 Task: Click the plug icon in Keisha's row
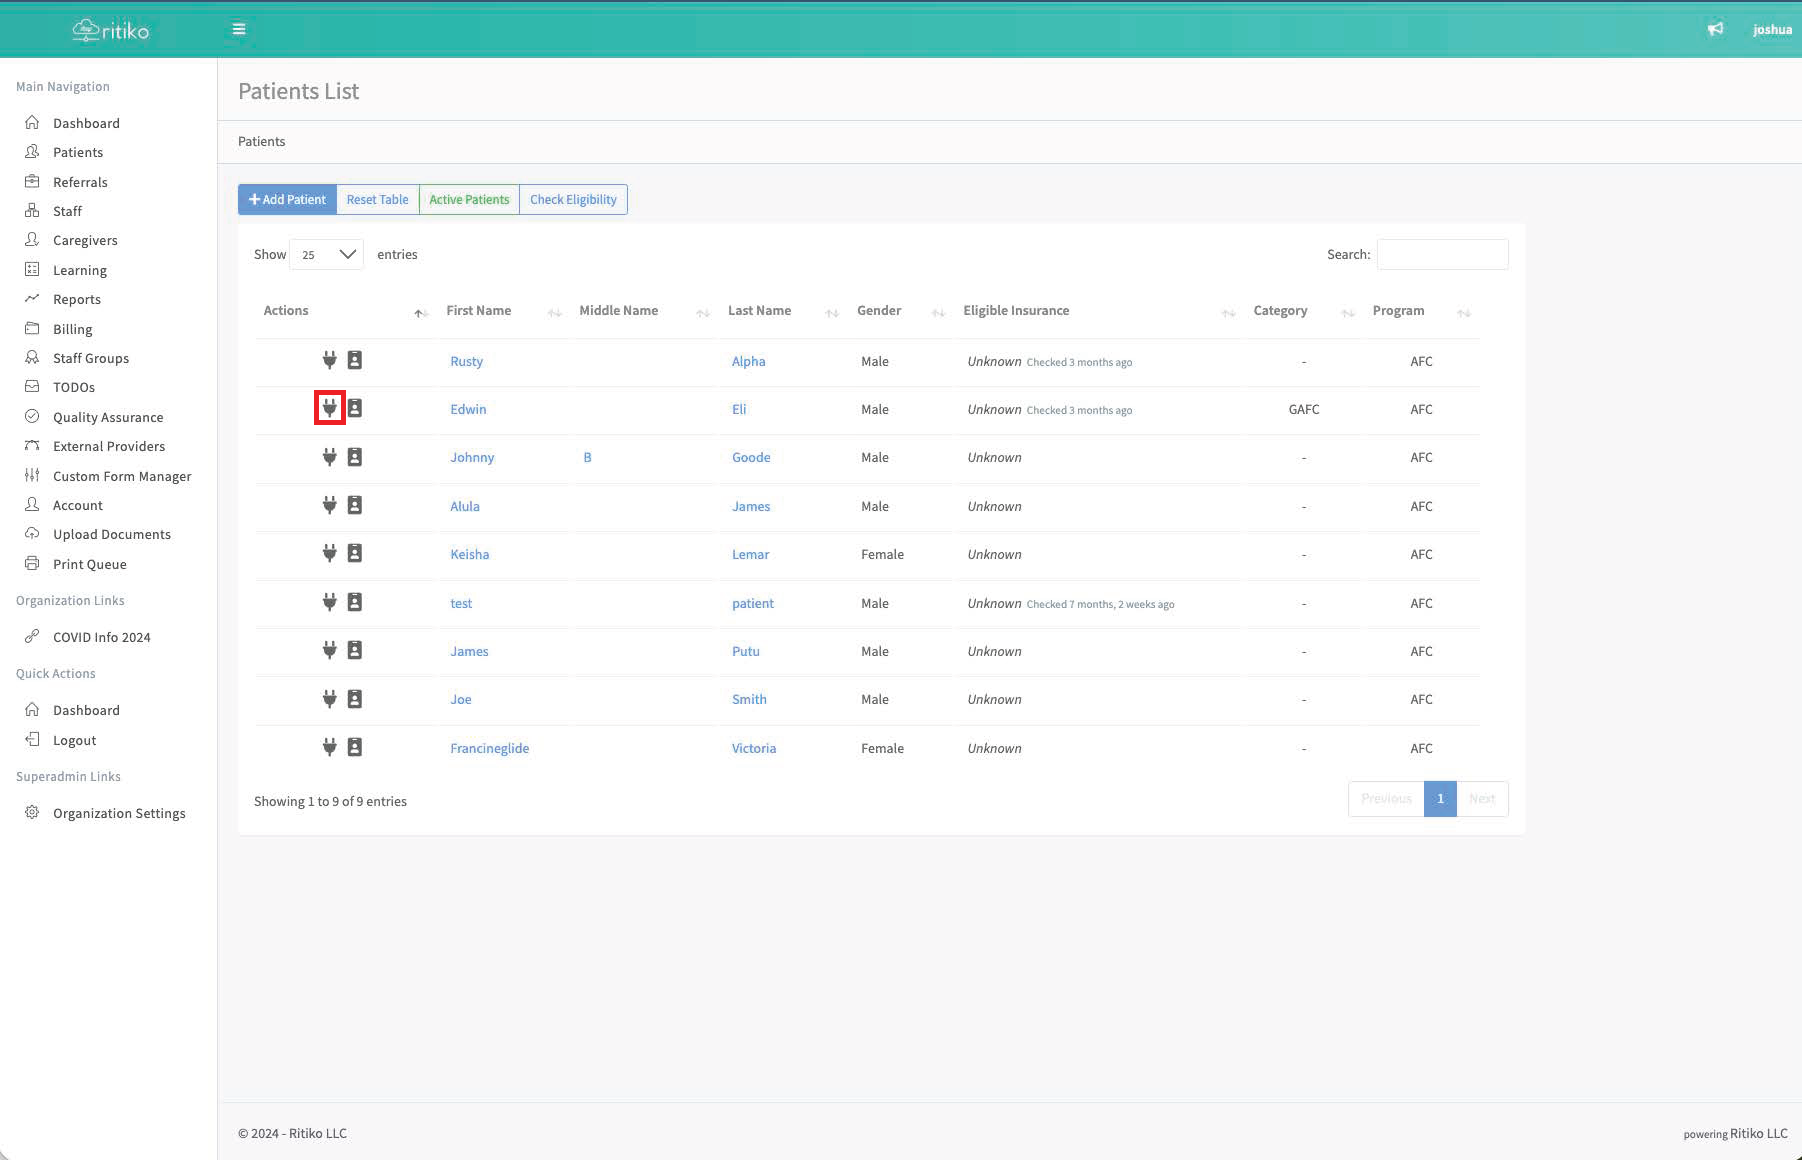329,553
